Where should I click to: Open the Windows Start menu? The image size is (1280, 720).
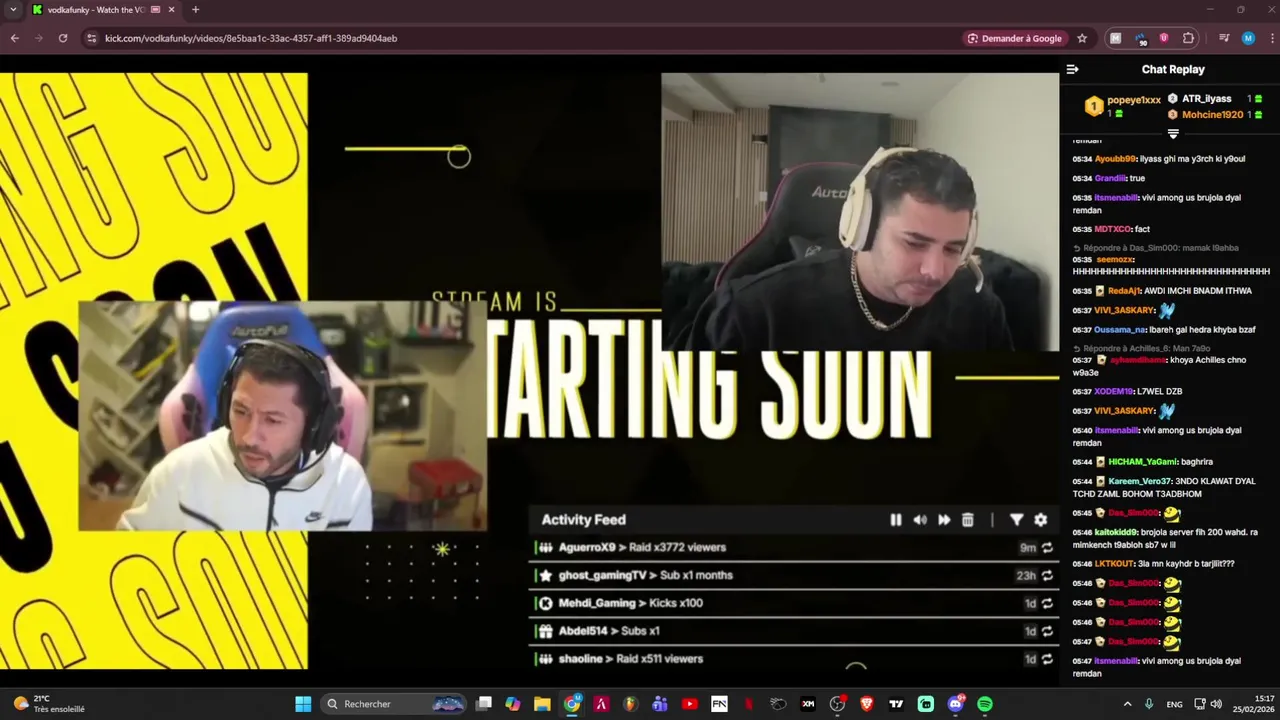[303, 704]
